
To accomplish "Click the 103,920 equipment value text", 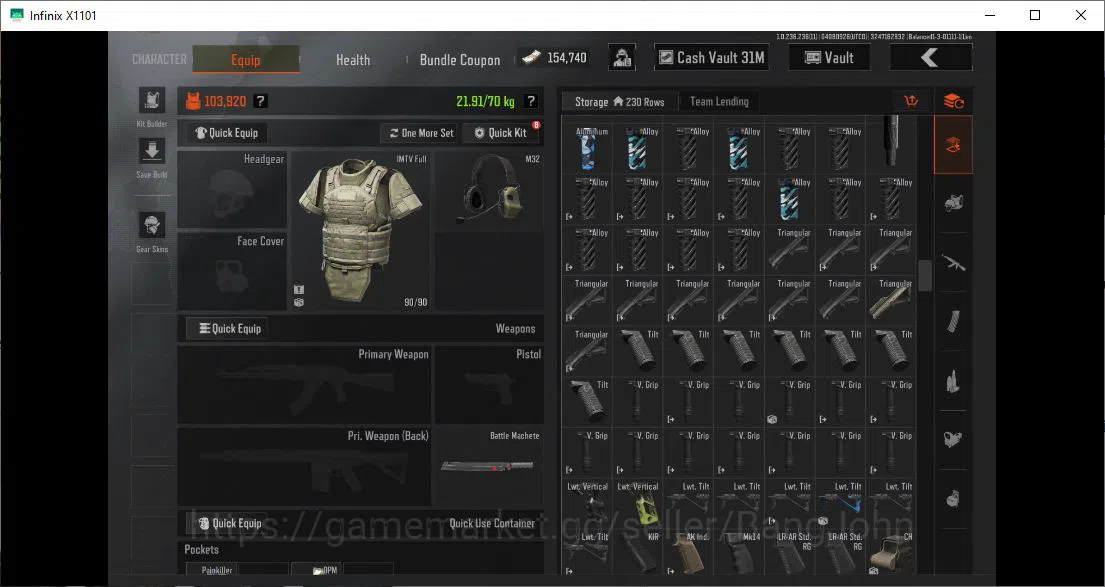I will click(225, 101).
